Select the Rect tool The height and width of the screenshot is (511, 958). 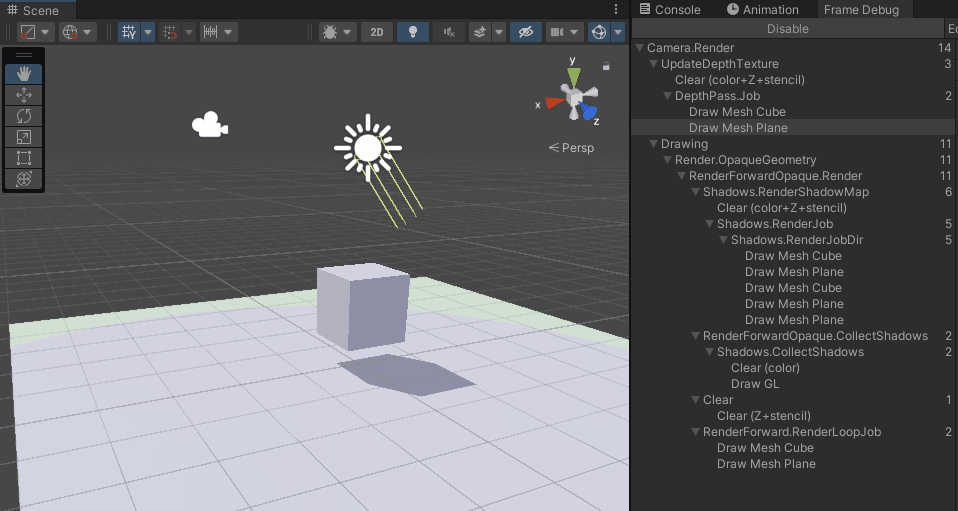tap(24, 158)
